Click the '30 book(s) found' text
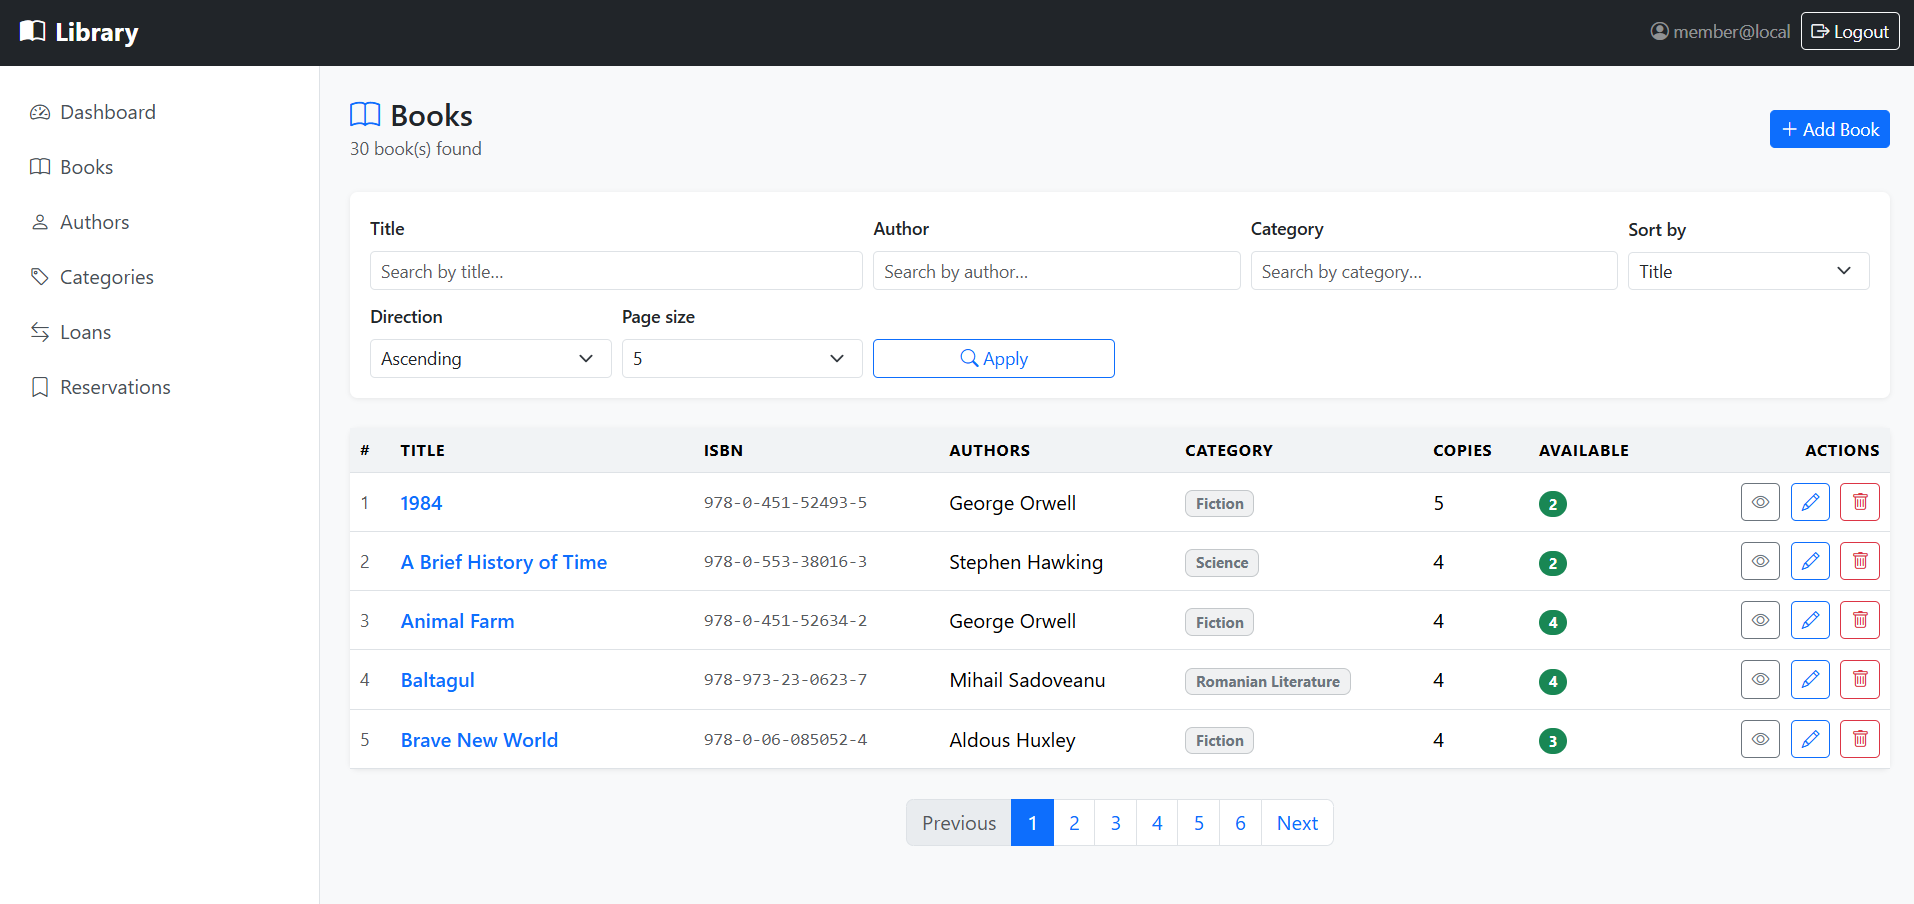Screen dimensions: 1914x904 (x=415, y=148)
